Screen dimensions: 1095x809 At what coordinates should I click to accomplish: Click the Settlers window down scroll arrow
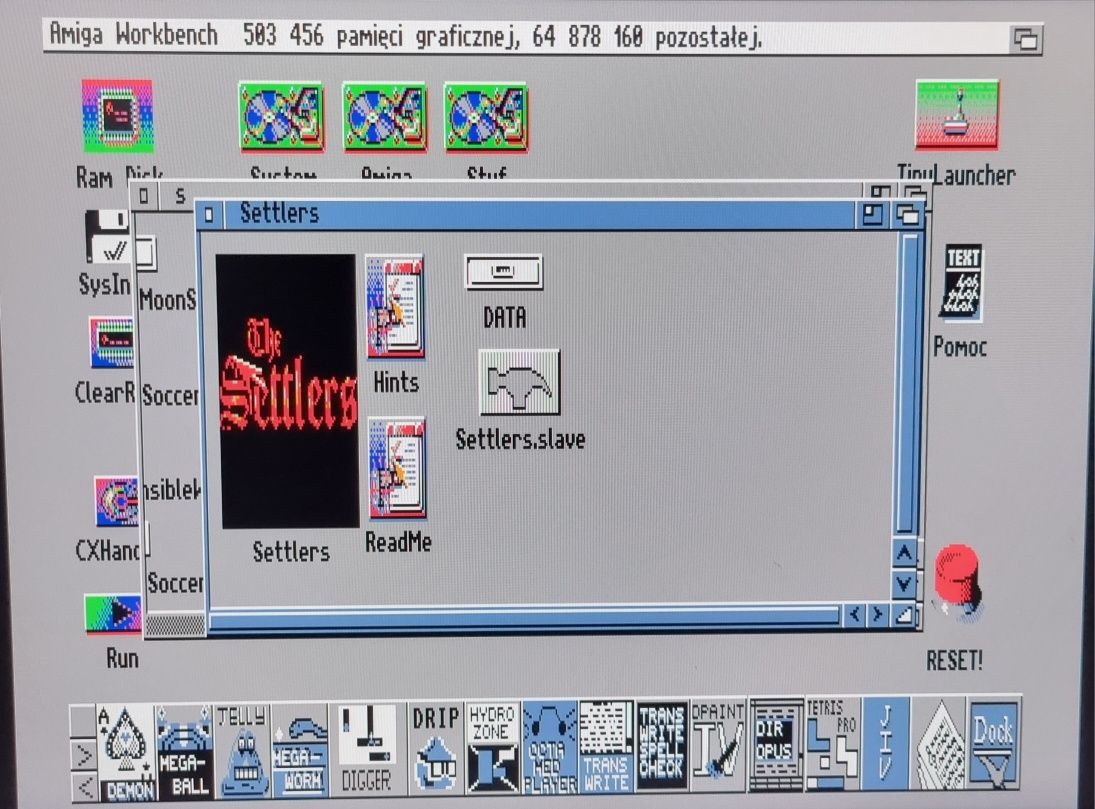[904, 583]
